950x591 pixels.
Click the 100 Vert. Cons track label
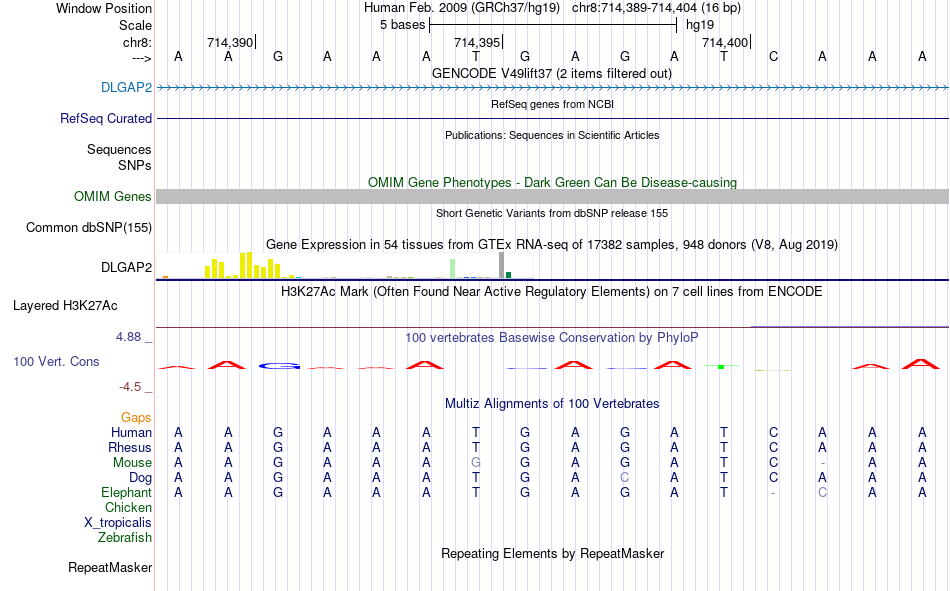[x=56, y=361]
